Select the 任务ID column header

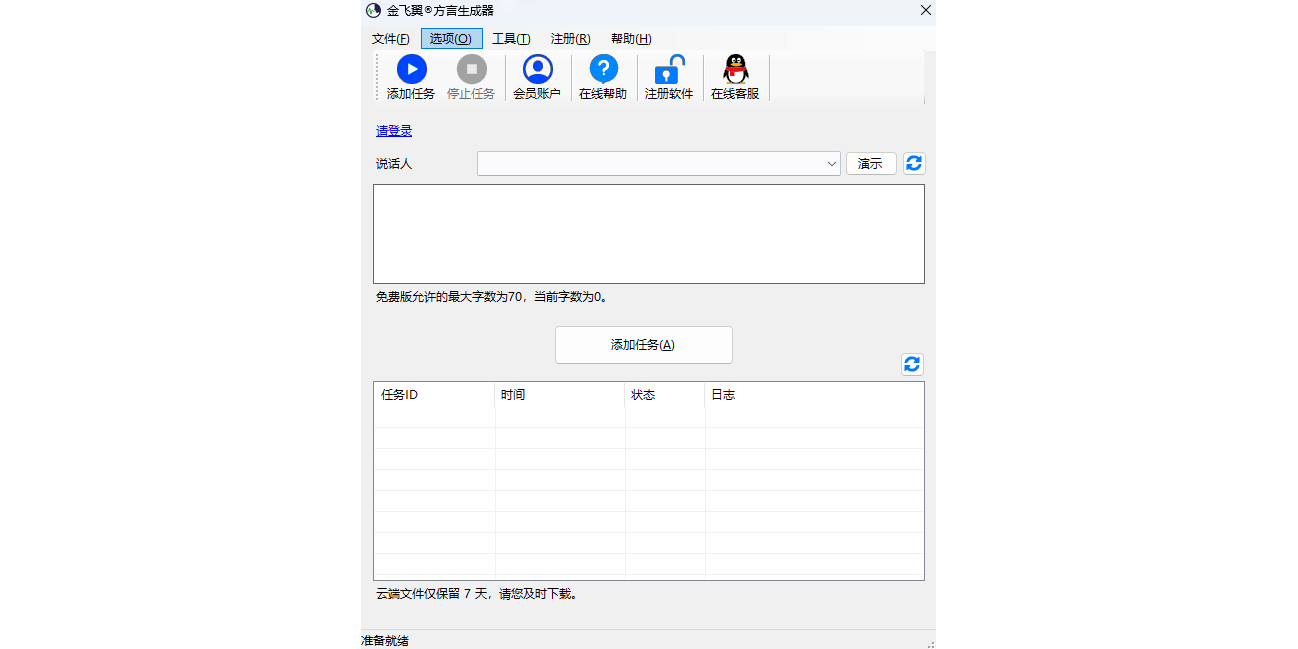(x=434, y=395)
